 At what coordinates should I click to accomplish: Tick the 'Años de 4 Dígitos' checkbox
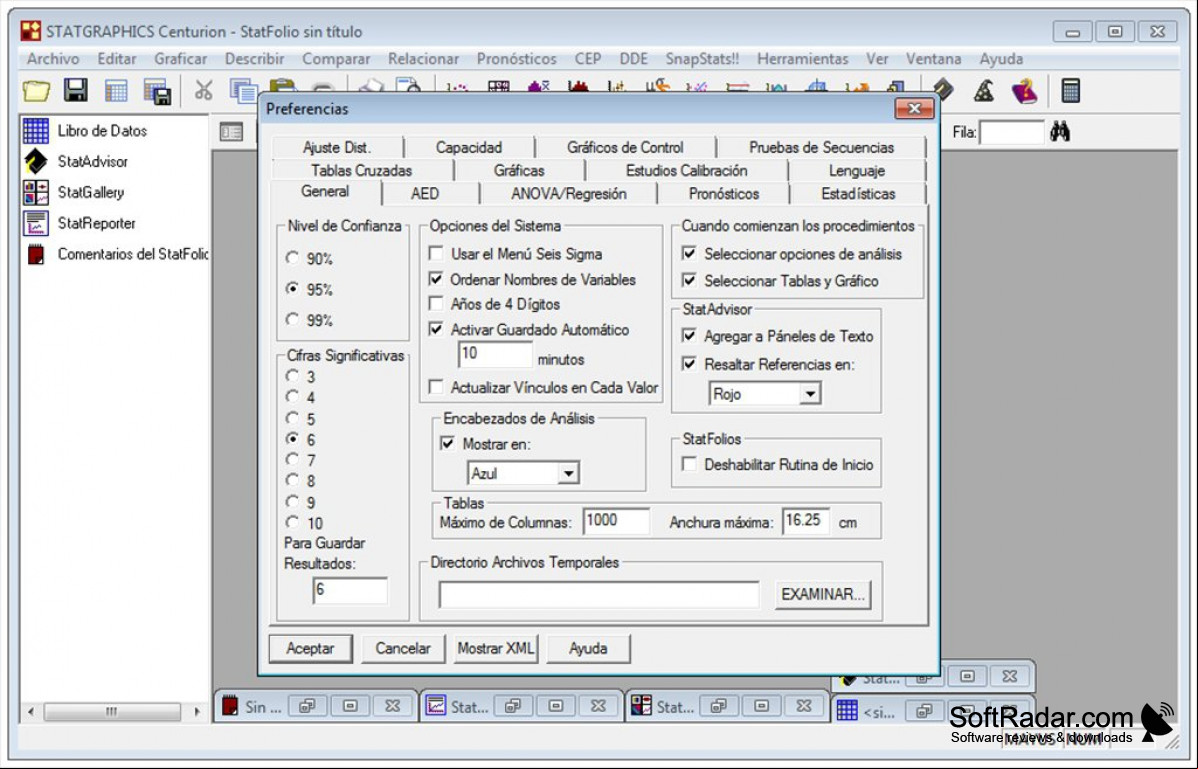point(436,304)
